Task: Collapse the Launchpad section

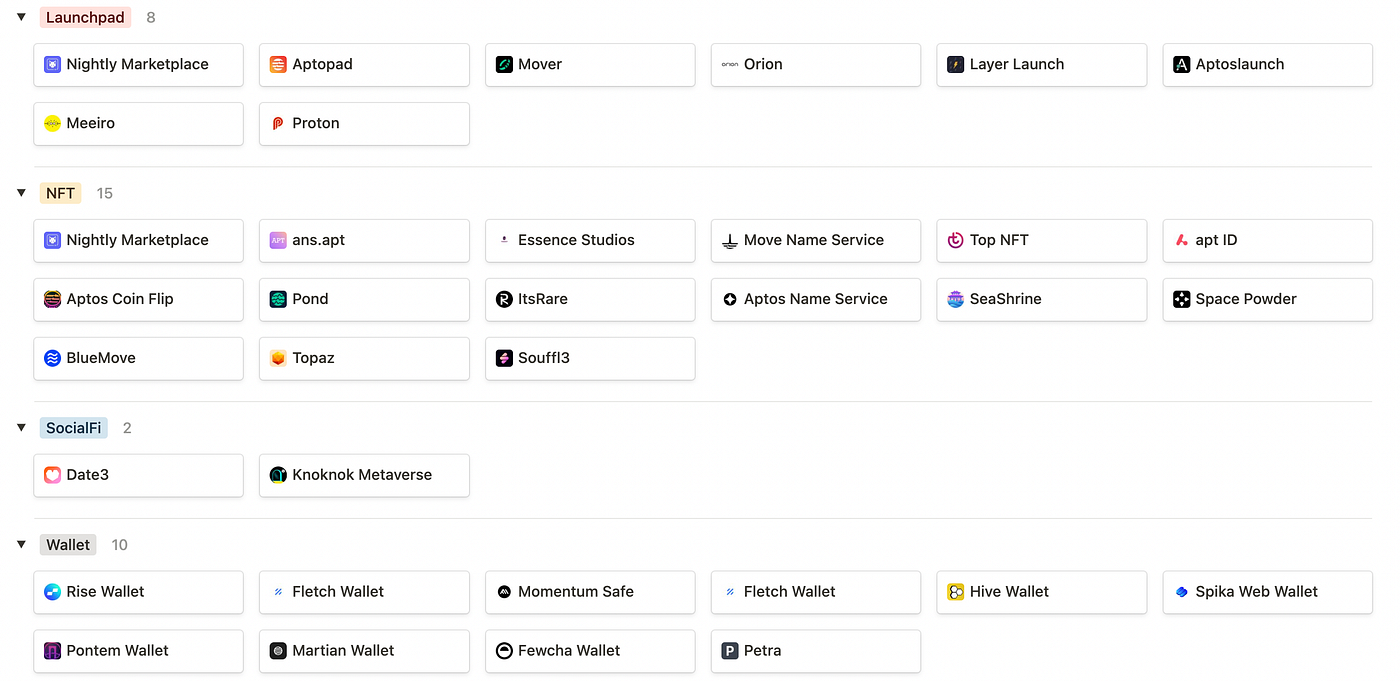Action: tap(21, 16)
